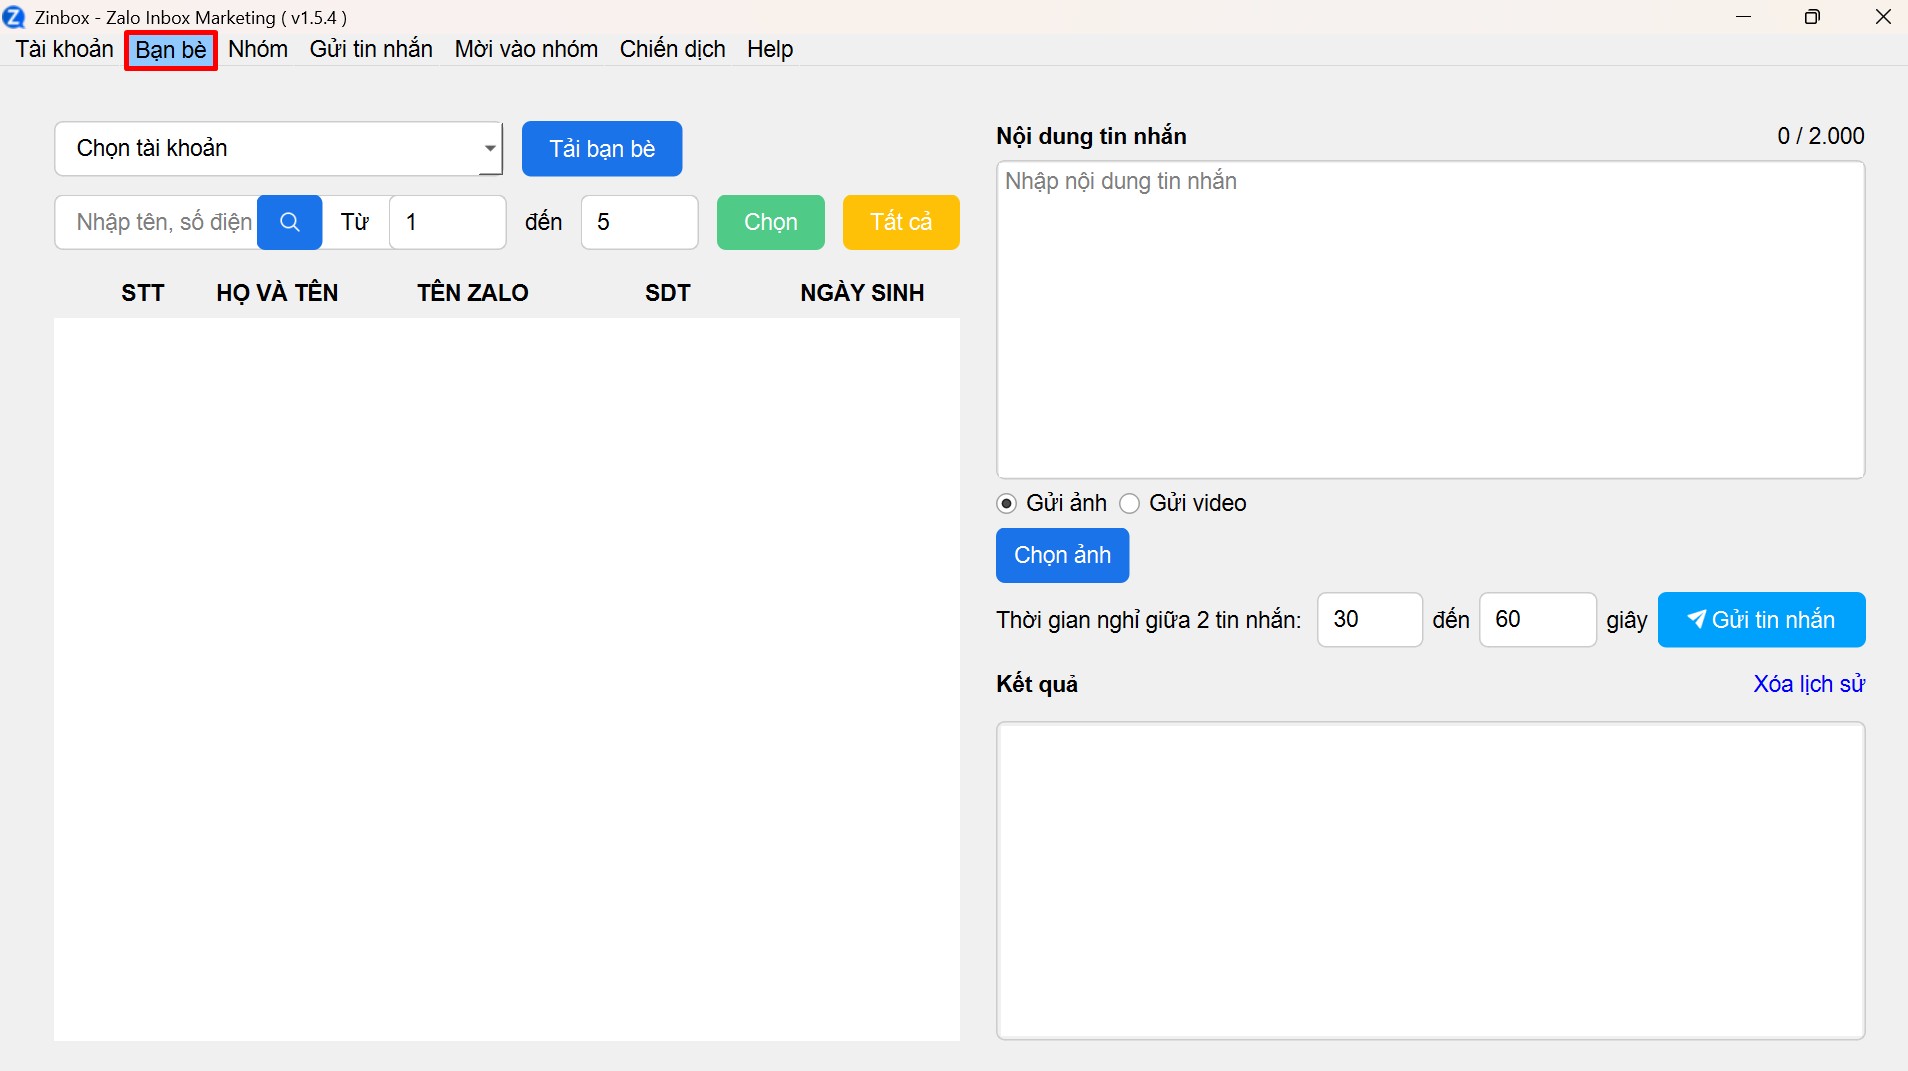Open the Tài khoản menu
The width and height of the screenshot is (1908, 1071).
point(65,49)
